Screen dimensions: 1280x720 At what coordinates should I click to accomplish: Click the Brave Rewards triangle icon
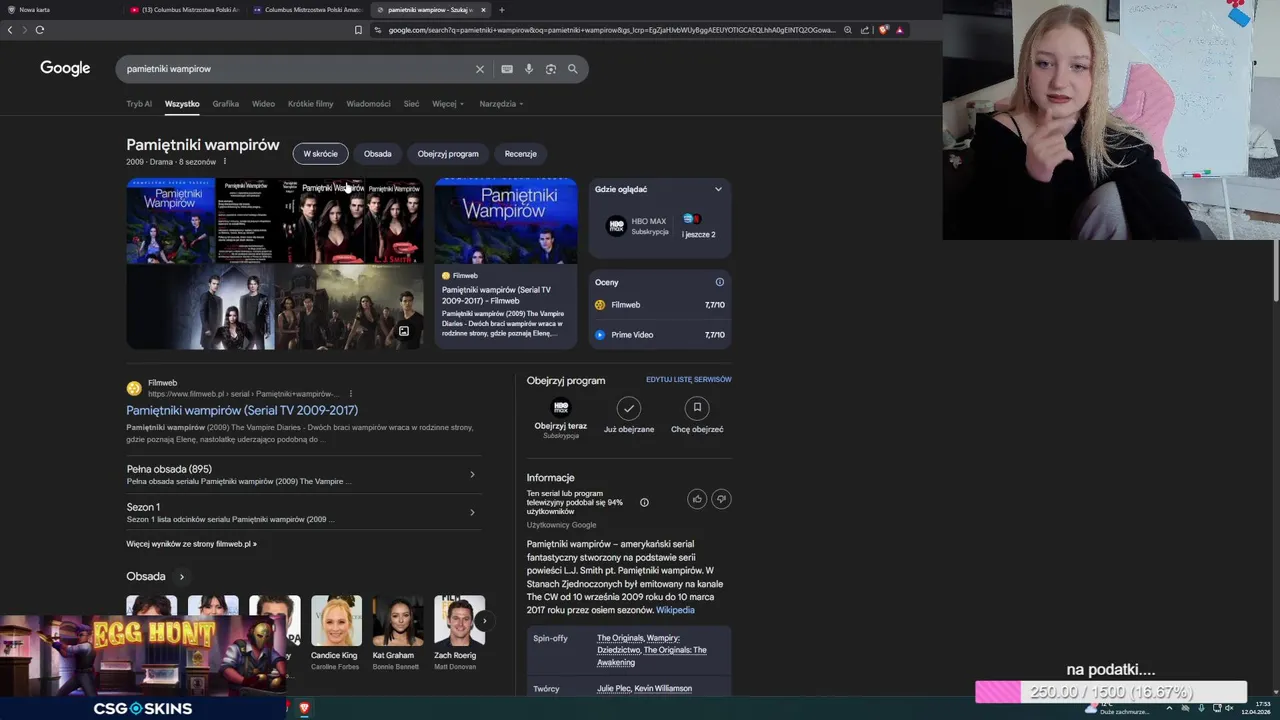tap(900, 30)
